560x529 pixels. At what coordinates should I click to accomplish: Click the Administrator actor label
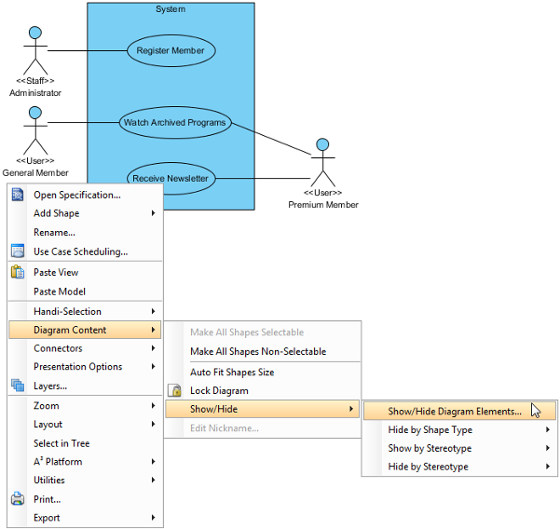tap(35, 93)
